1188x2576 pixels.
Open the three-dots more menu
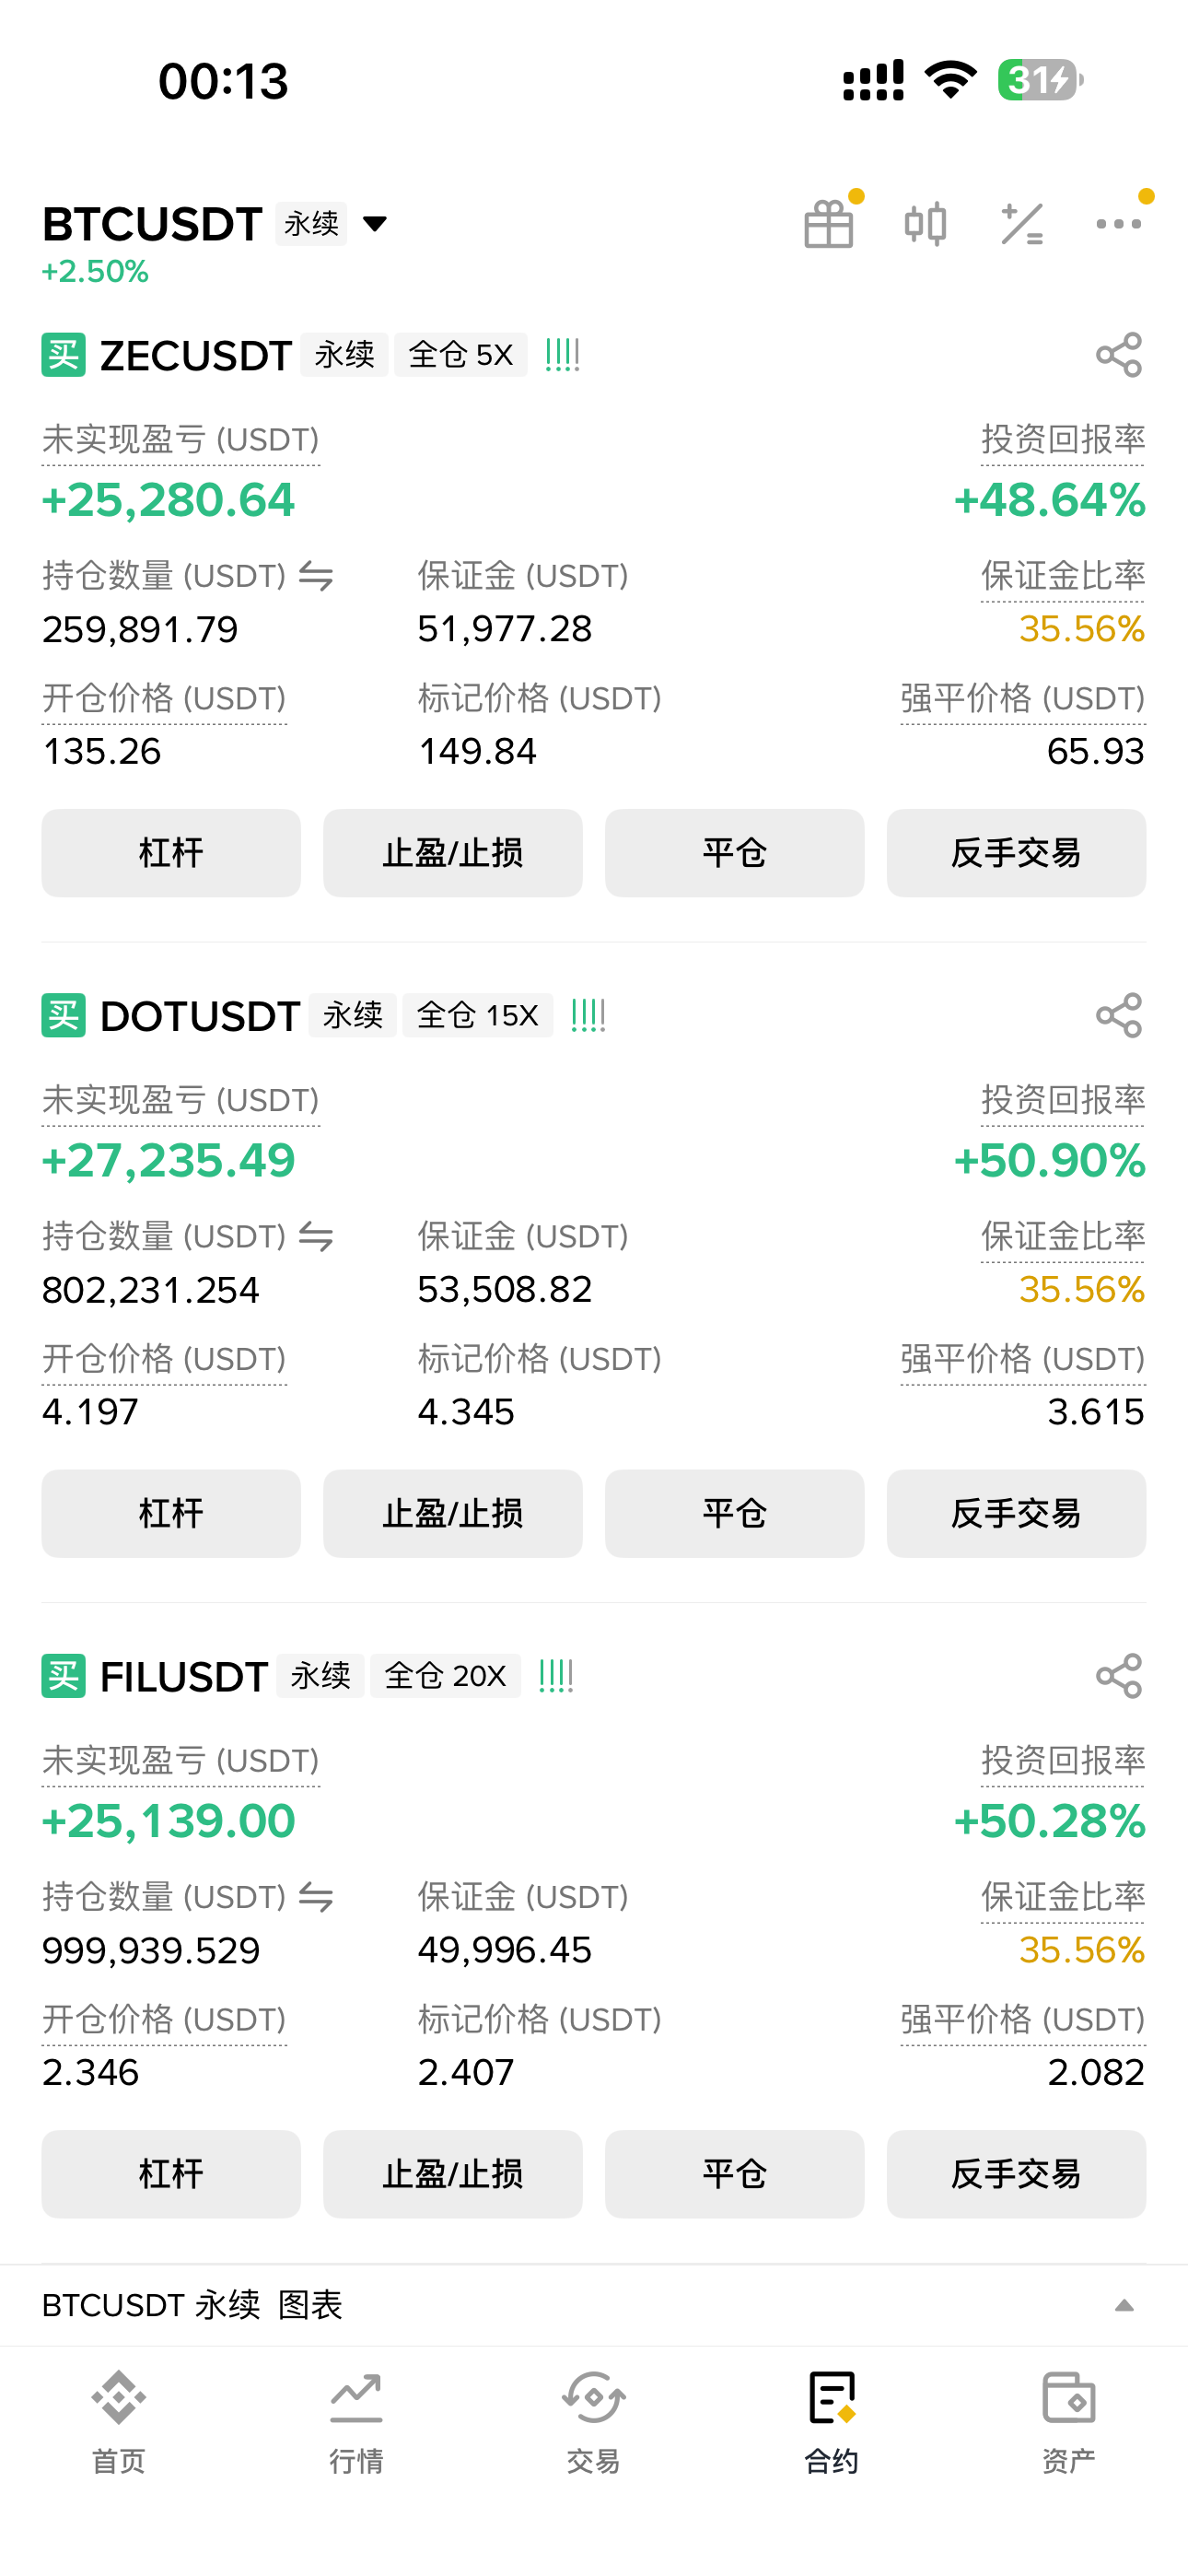coord(1118,224)
